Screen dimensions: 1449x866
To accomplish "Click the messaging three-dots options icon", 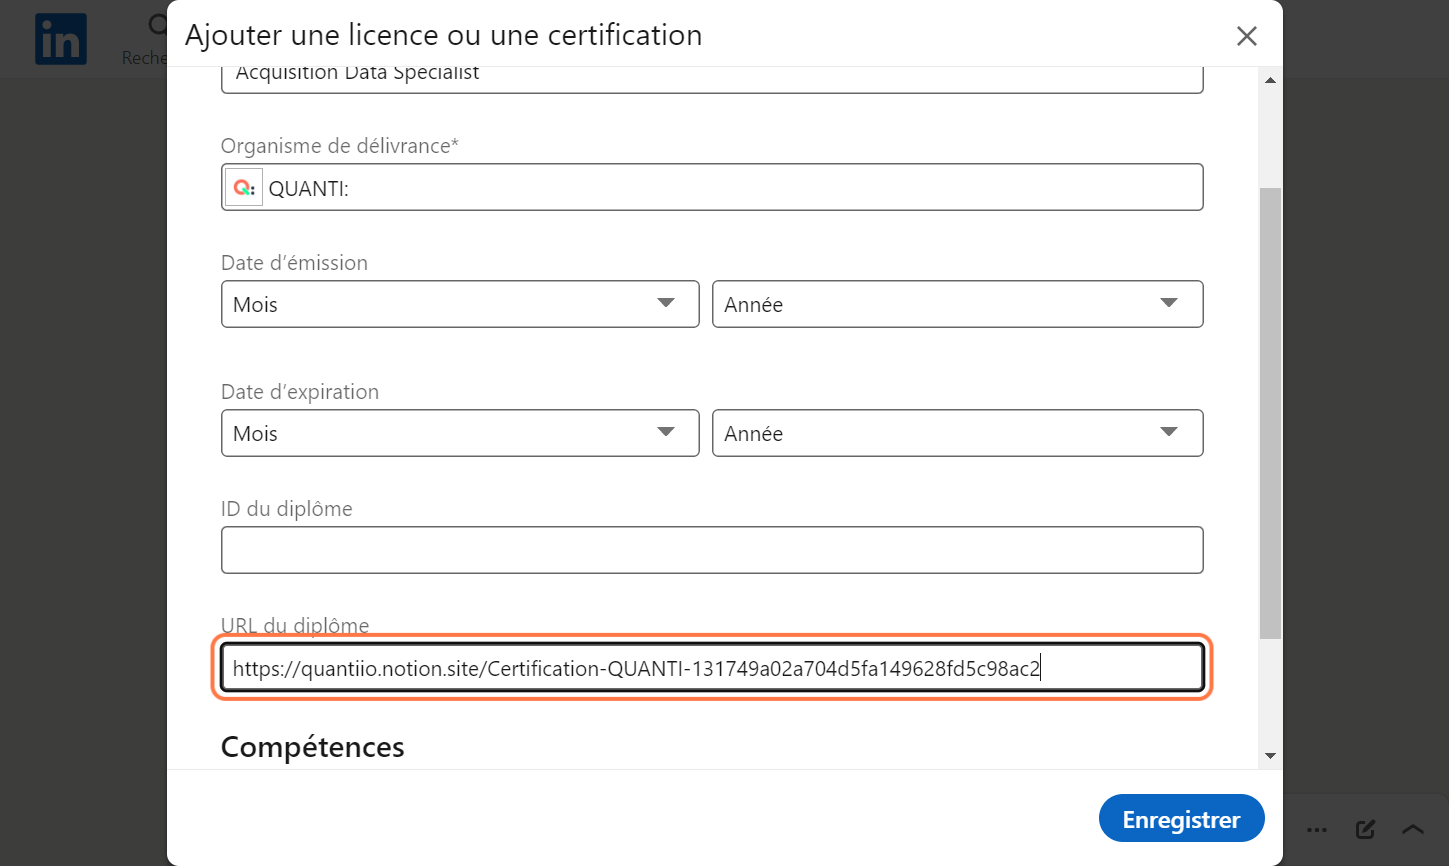I will [x=1317, y=829].
